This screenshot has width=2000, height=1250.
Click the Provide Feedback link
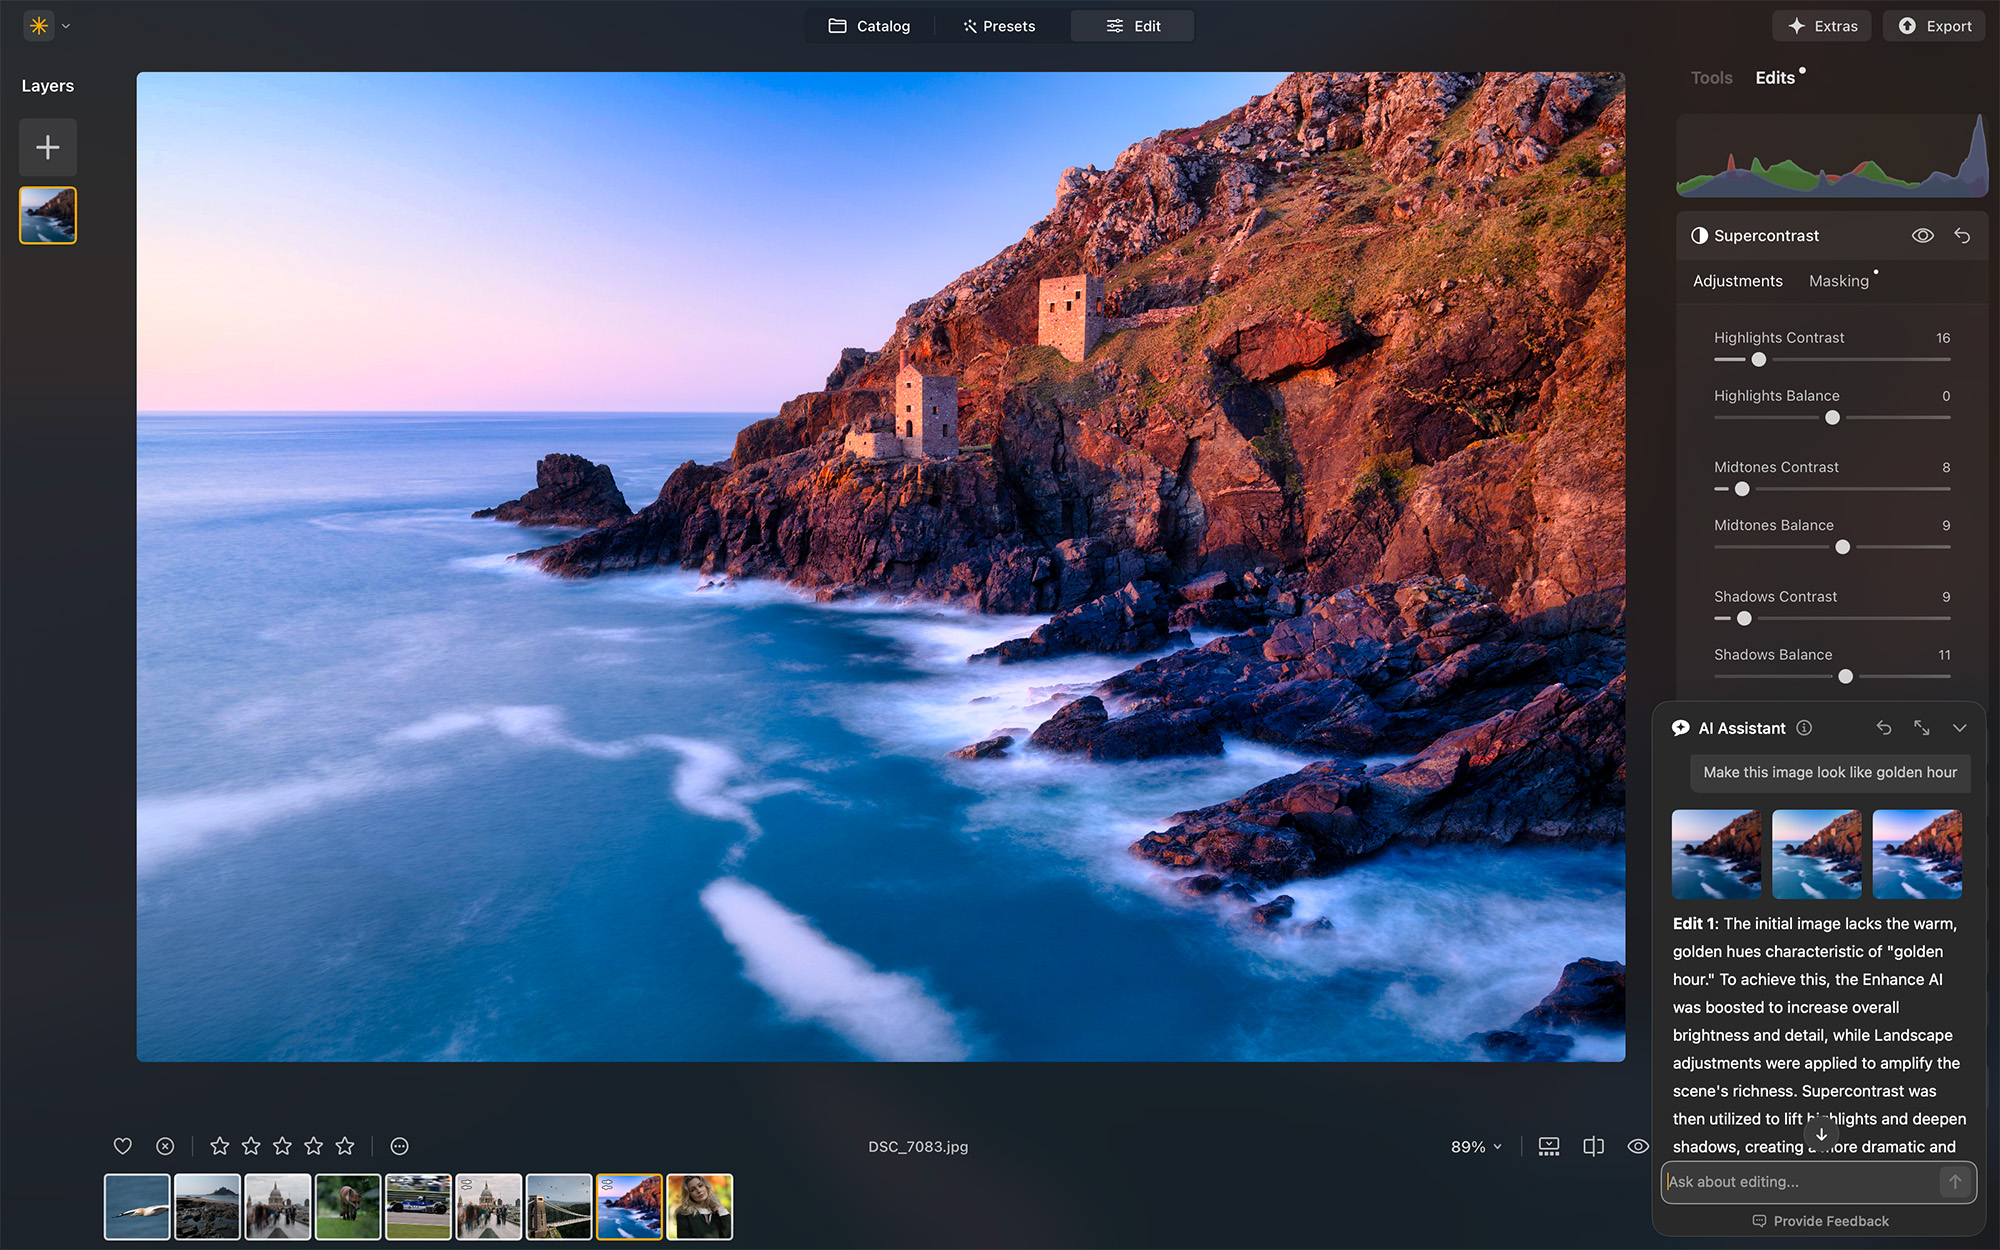tap(1820, 1220)
